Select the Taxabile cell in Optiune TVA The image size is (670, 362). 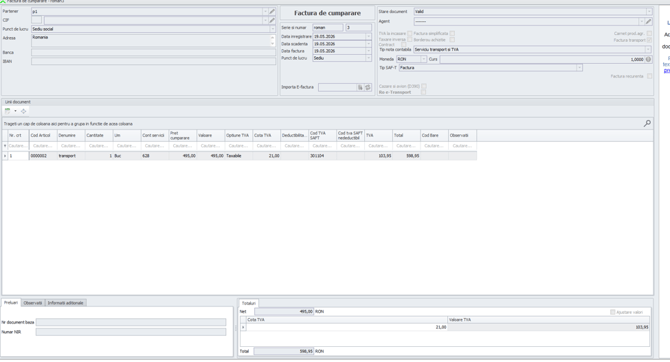239,156
